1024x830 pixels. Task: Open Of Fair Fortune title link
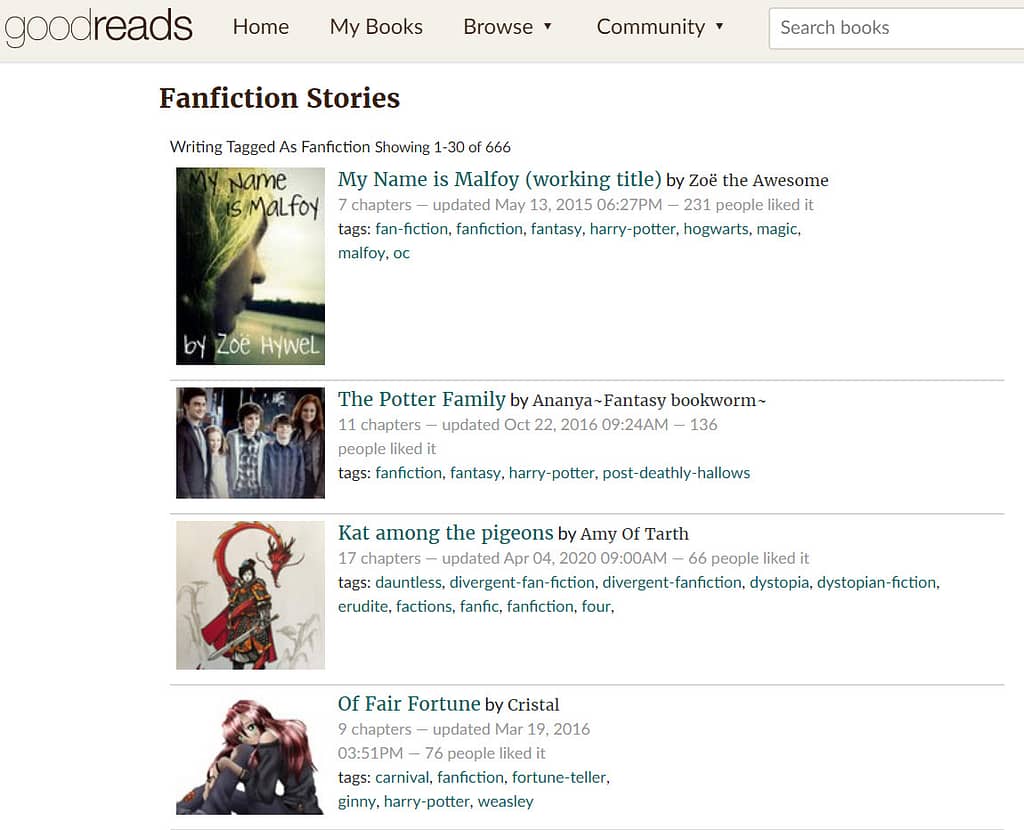(x=409, y=704)
